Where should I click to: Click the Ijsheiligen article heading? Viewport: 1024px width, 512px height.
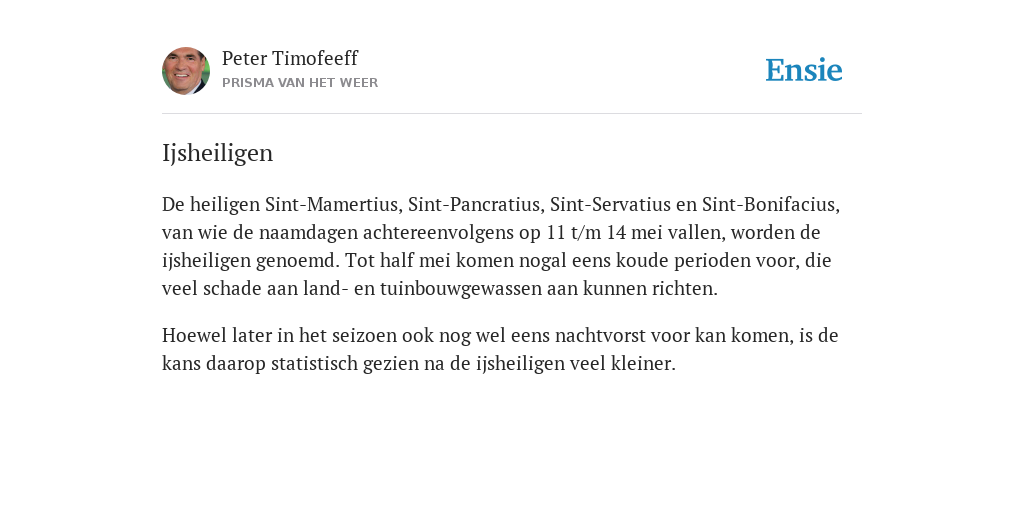tap(217, 153)
